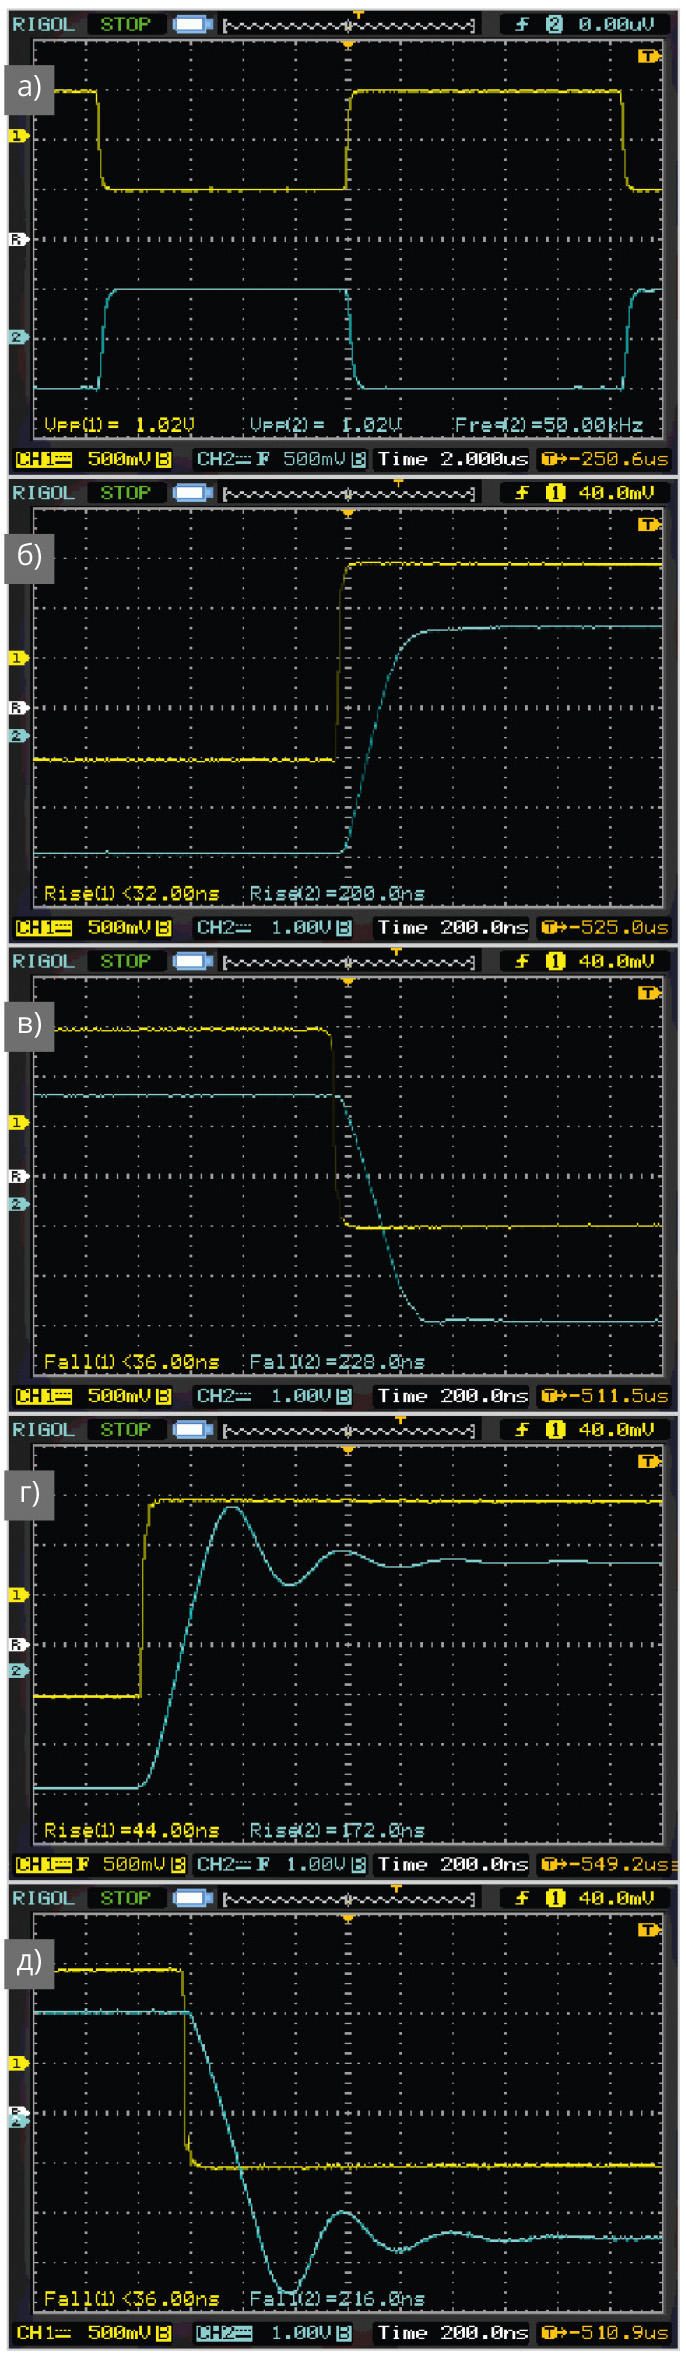
Task: Click the orange trigger position arrow in panel г)
Action: 348,1450
